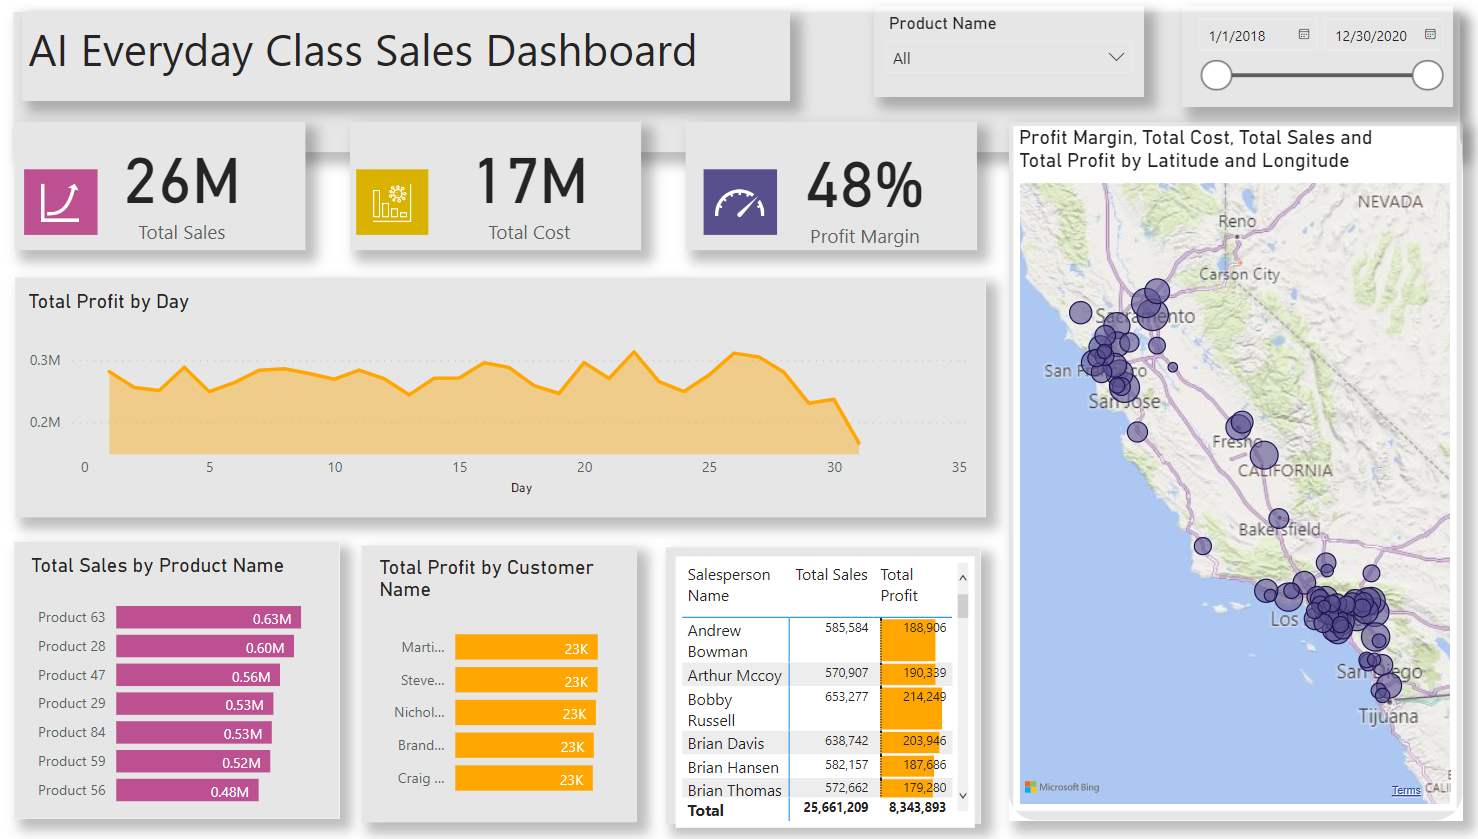The height and width of the screenshot is (839, 1478).
Task: Open the start date calendar picker icon
Action: coord(1304,34)
